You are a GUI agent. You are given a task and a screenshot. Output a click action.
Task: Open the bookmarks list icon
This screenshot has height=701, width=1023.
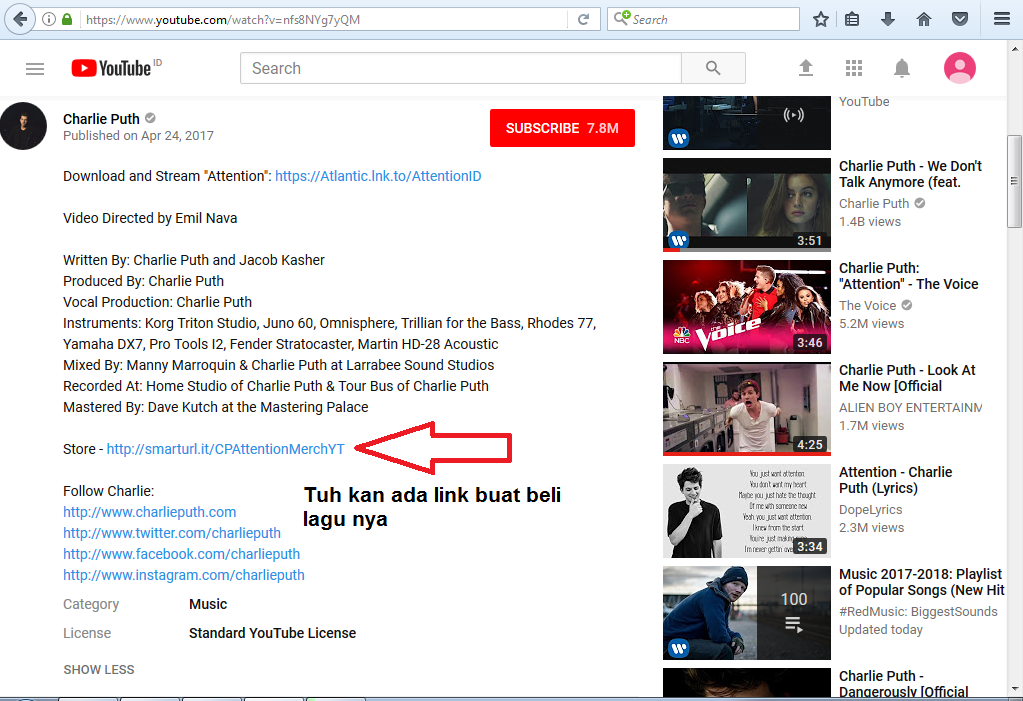pos(852,20)
